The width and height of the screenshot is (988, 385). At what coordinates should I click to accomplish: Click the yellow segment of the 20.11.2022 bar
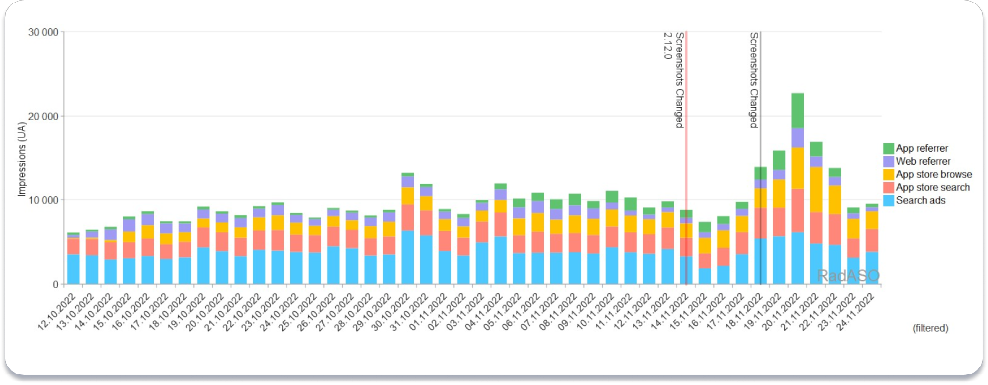pos(798,168)
